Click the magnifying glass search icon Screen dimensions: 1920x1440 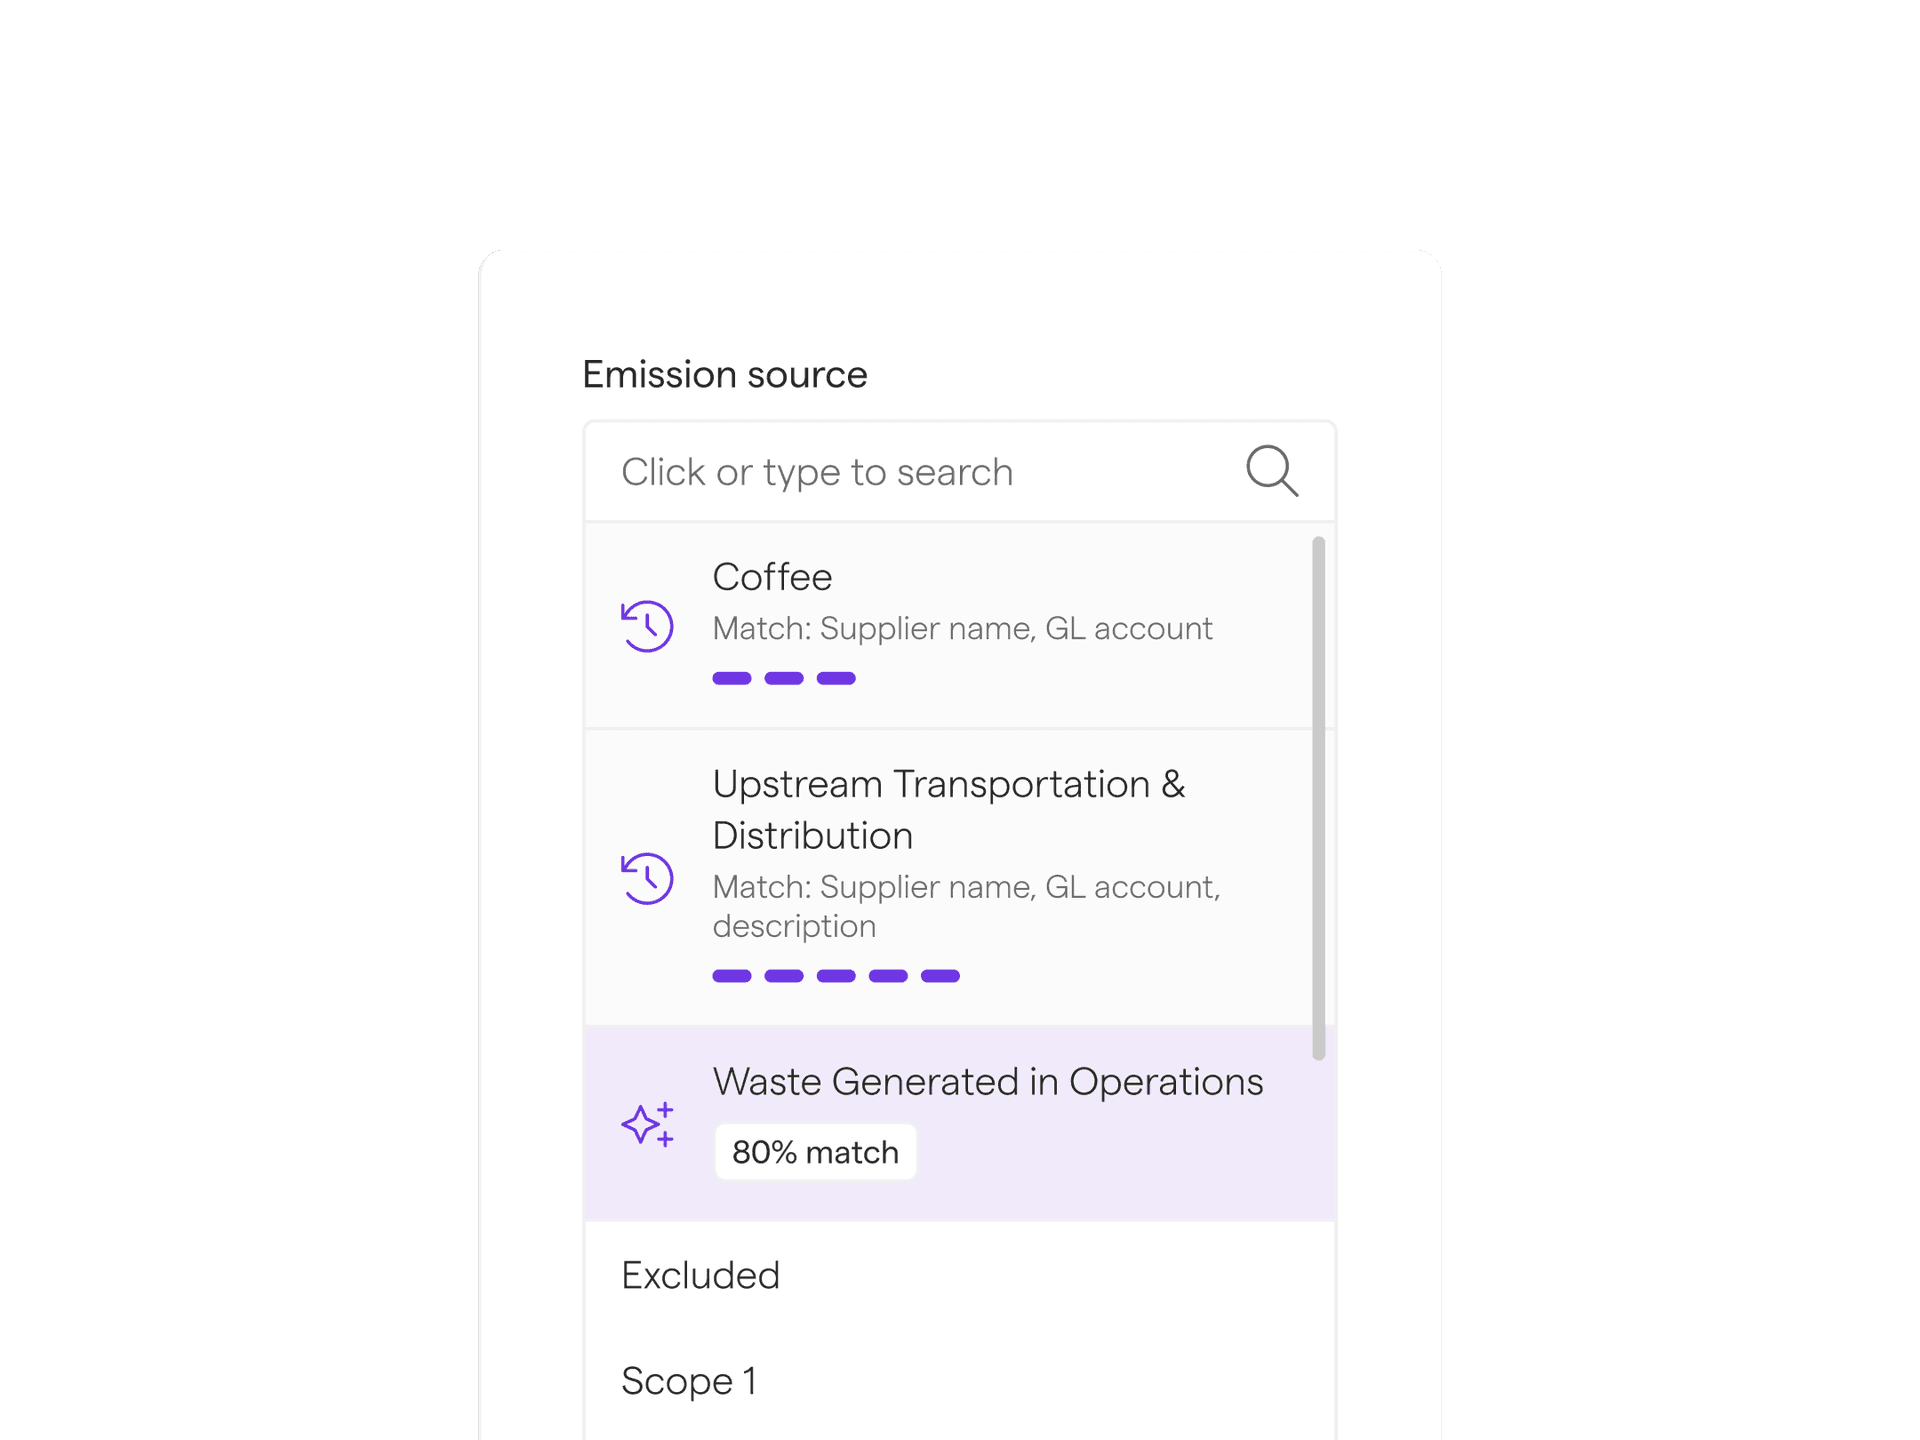tap(1272, 471)
